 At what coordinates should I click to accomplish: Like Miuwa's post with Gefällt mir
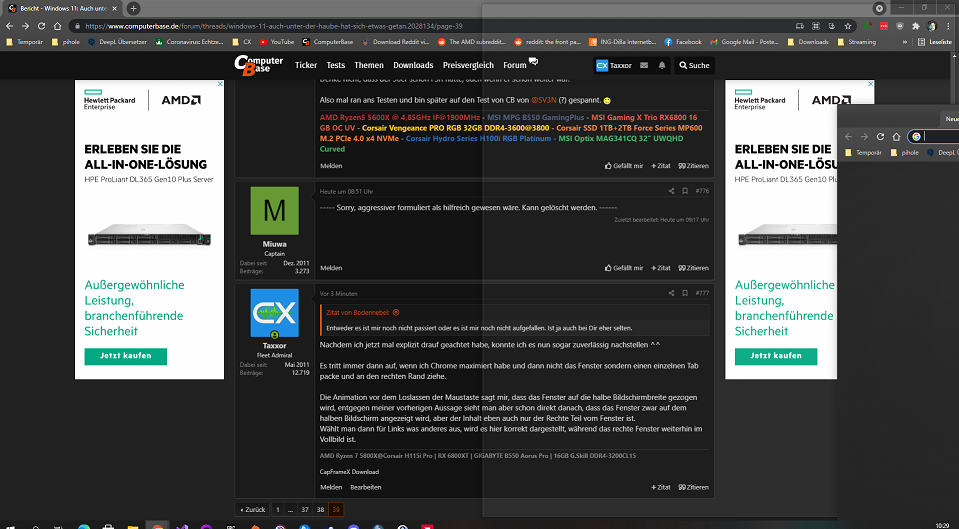pos(624,268)
